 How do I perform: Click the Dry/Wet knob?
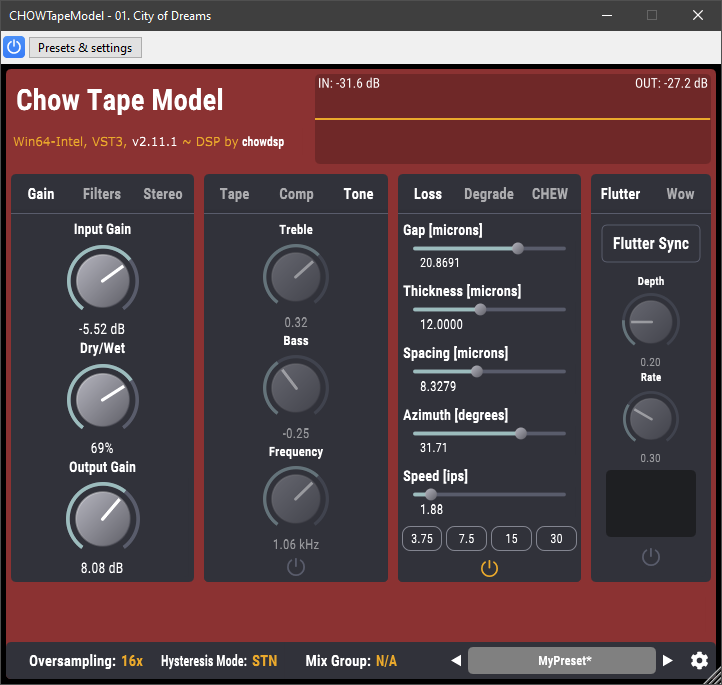point(103,399)
